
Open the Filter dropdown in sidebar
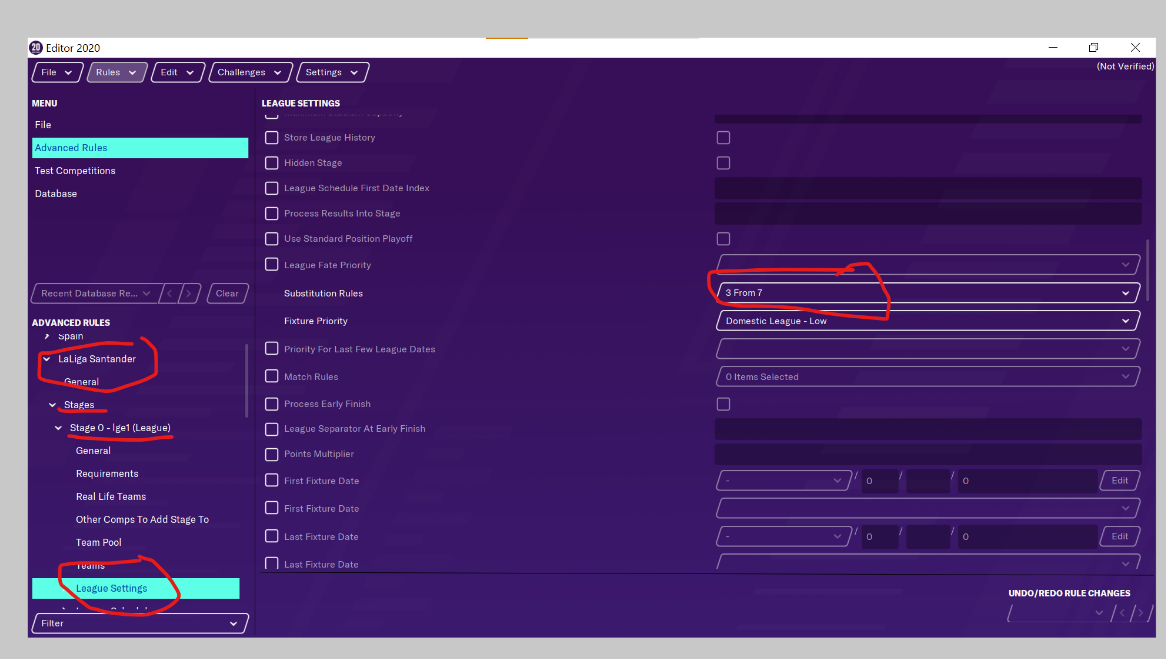pyautogui.click(x=140, y=623)
